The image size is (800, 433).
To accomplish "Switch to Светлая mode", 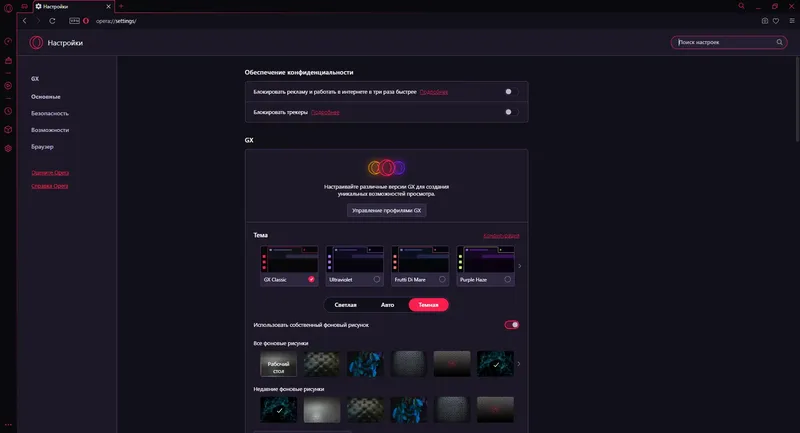I will coord(345,305).
